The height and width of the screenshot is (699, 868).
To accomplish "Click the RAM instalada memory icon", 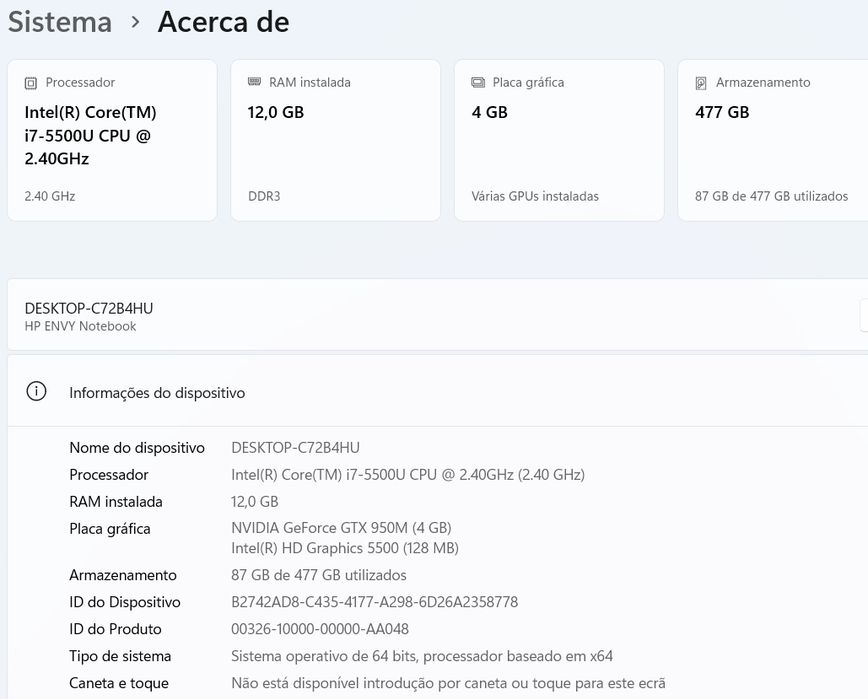I will [x=254, y=82].
